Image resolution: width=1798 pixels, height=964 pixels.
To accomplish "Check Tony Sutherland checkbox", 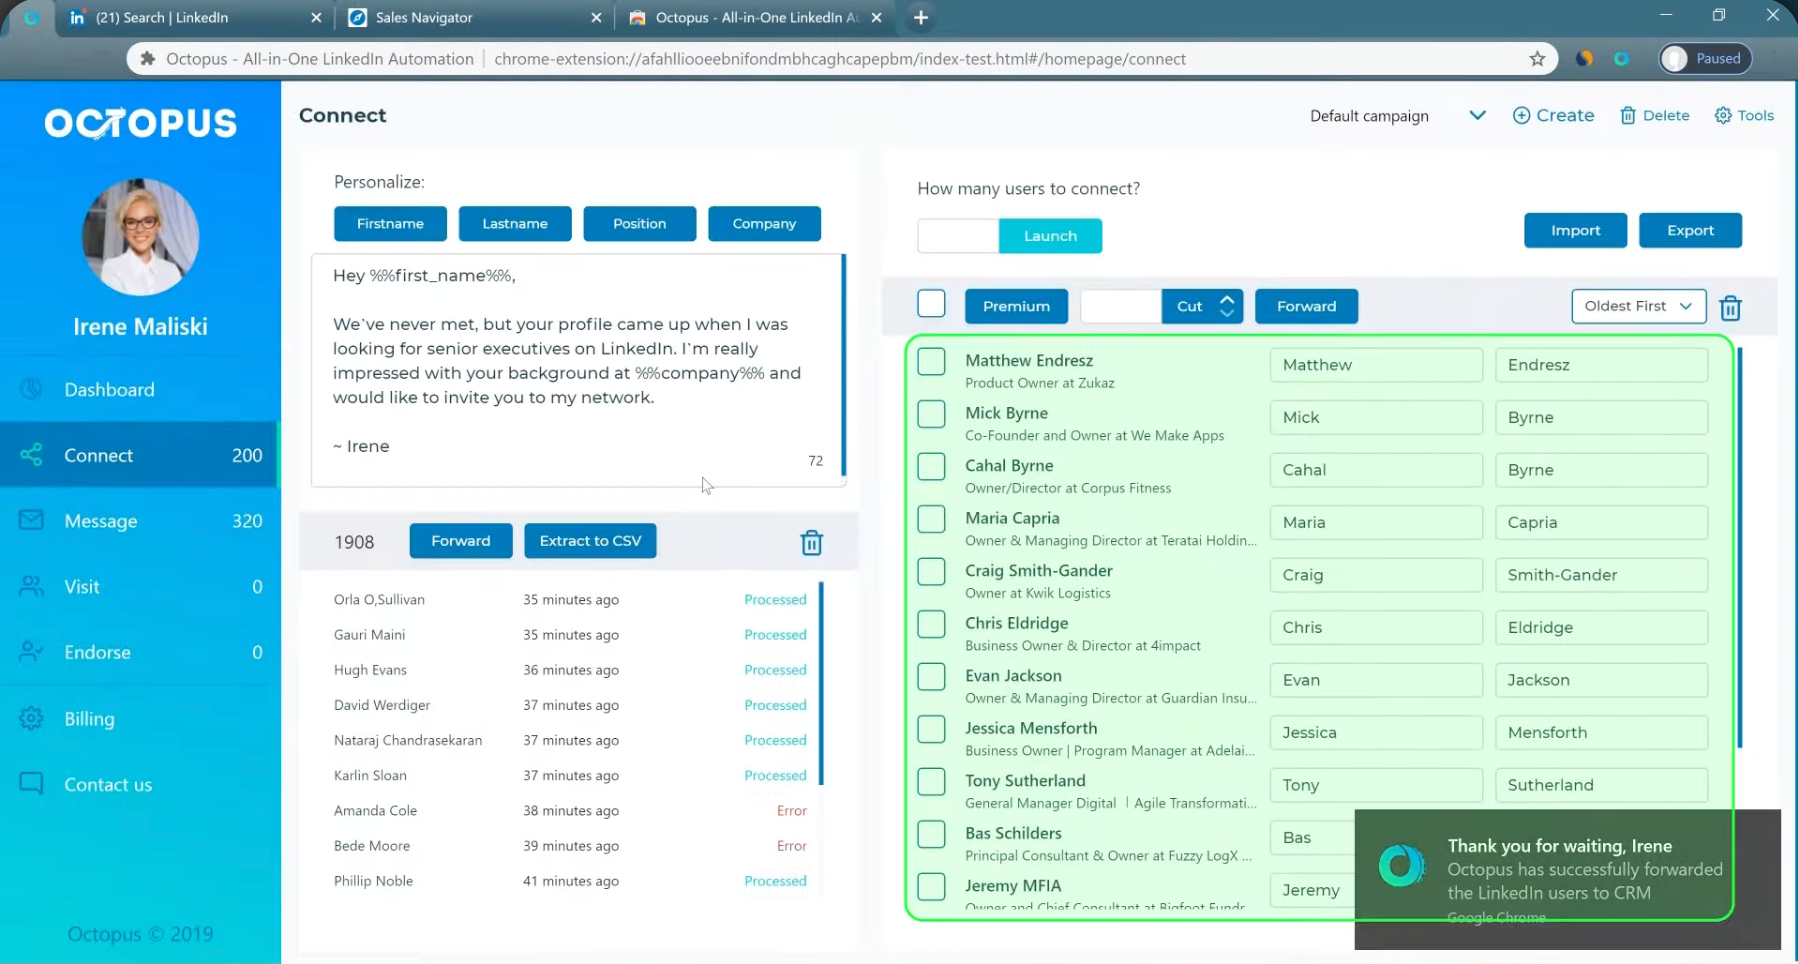I will point(931,781).
